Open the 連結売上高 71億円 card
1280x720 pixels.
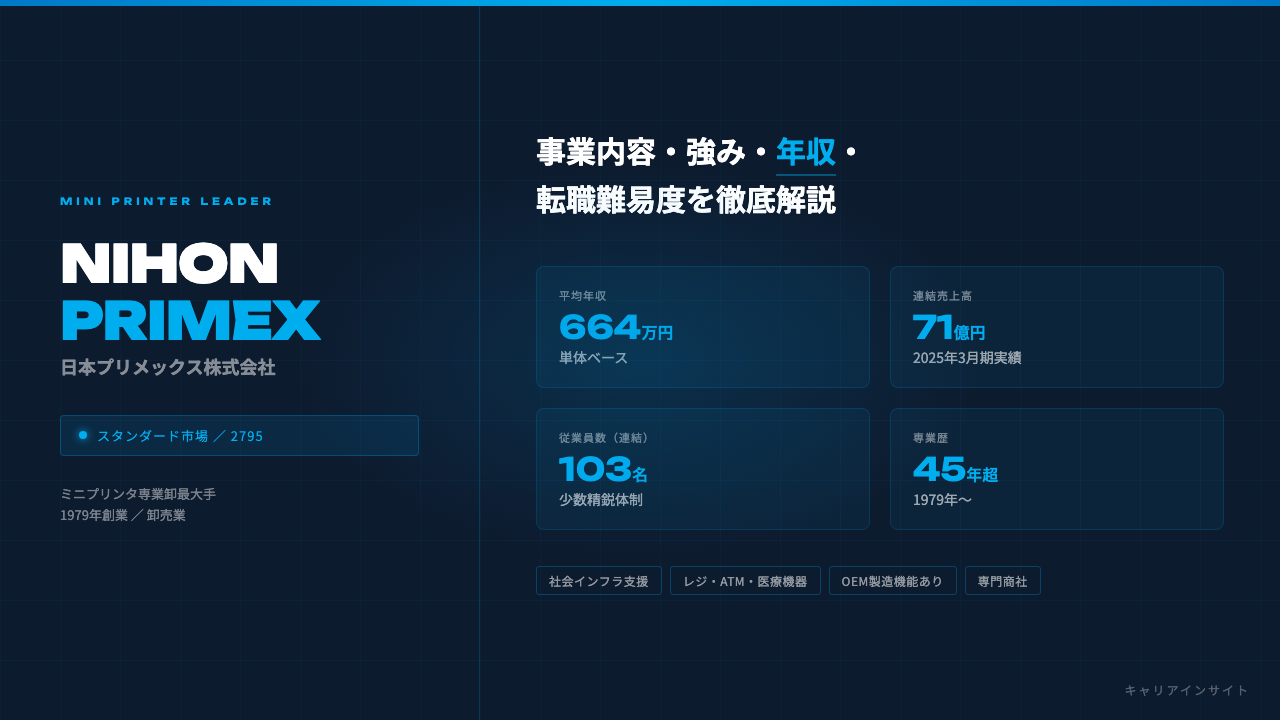[x=1057, y=327]
